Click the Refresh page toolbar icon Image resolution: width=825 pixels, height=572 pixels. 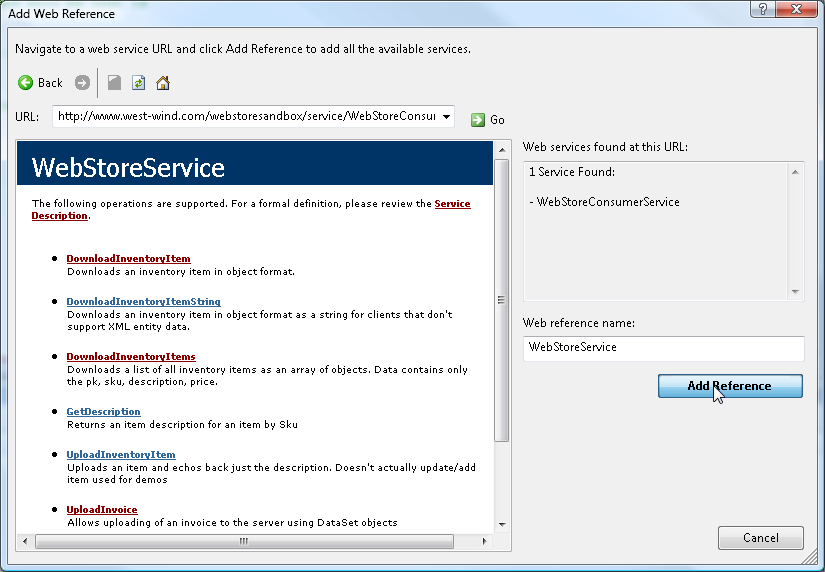tap(138, 83)
